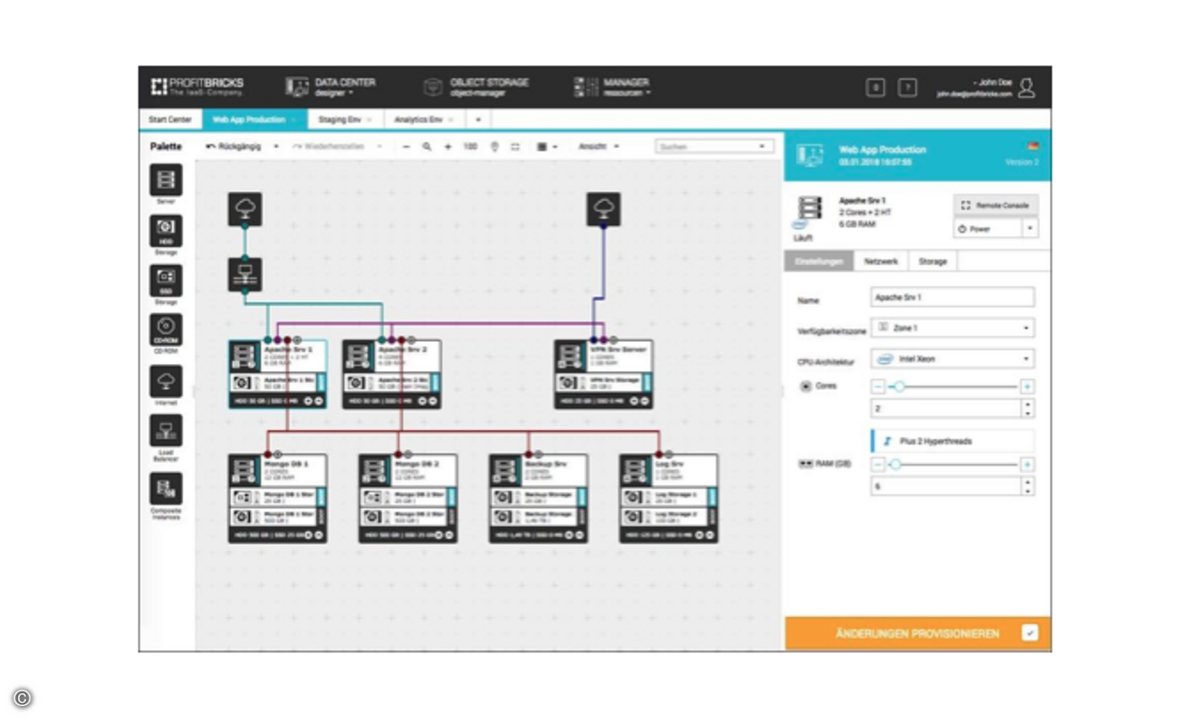Screen dimensions: 1200x720
Task: Click the load balancer node on canvas
Action: (245, 275)
